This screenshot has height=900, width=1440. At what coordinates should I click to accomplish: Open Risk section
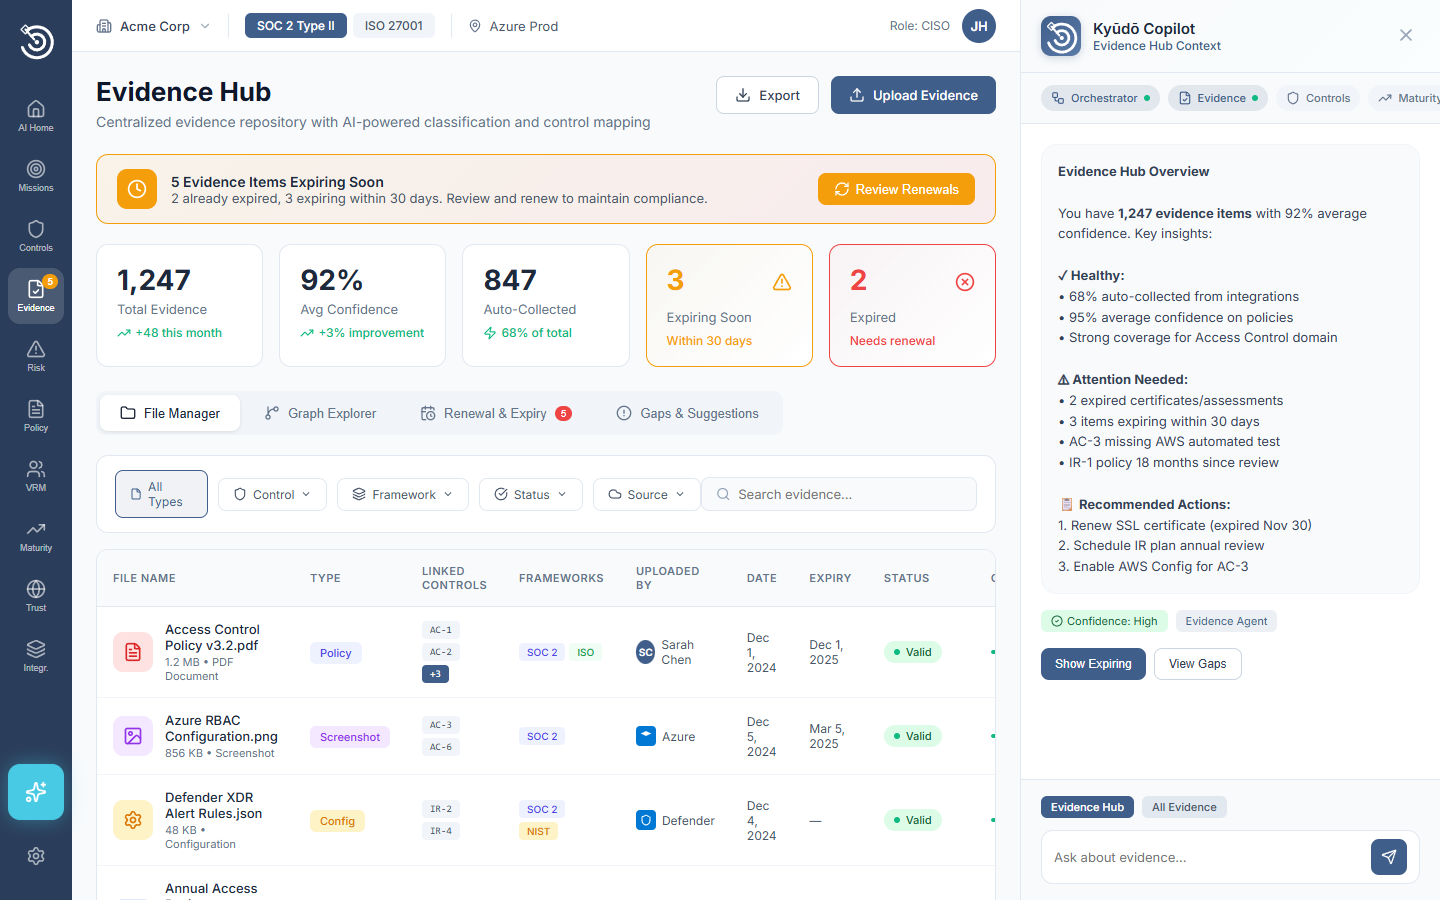[36, 355]
